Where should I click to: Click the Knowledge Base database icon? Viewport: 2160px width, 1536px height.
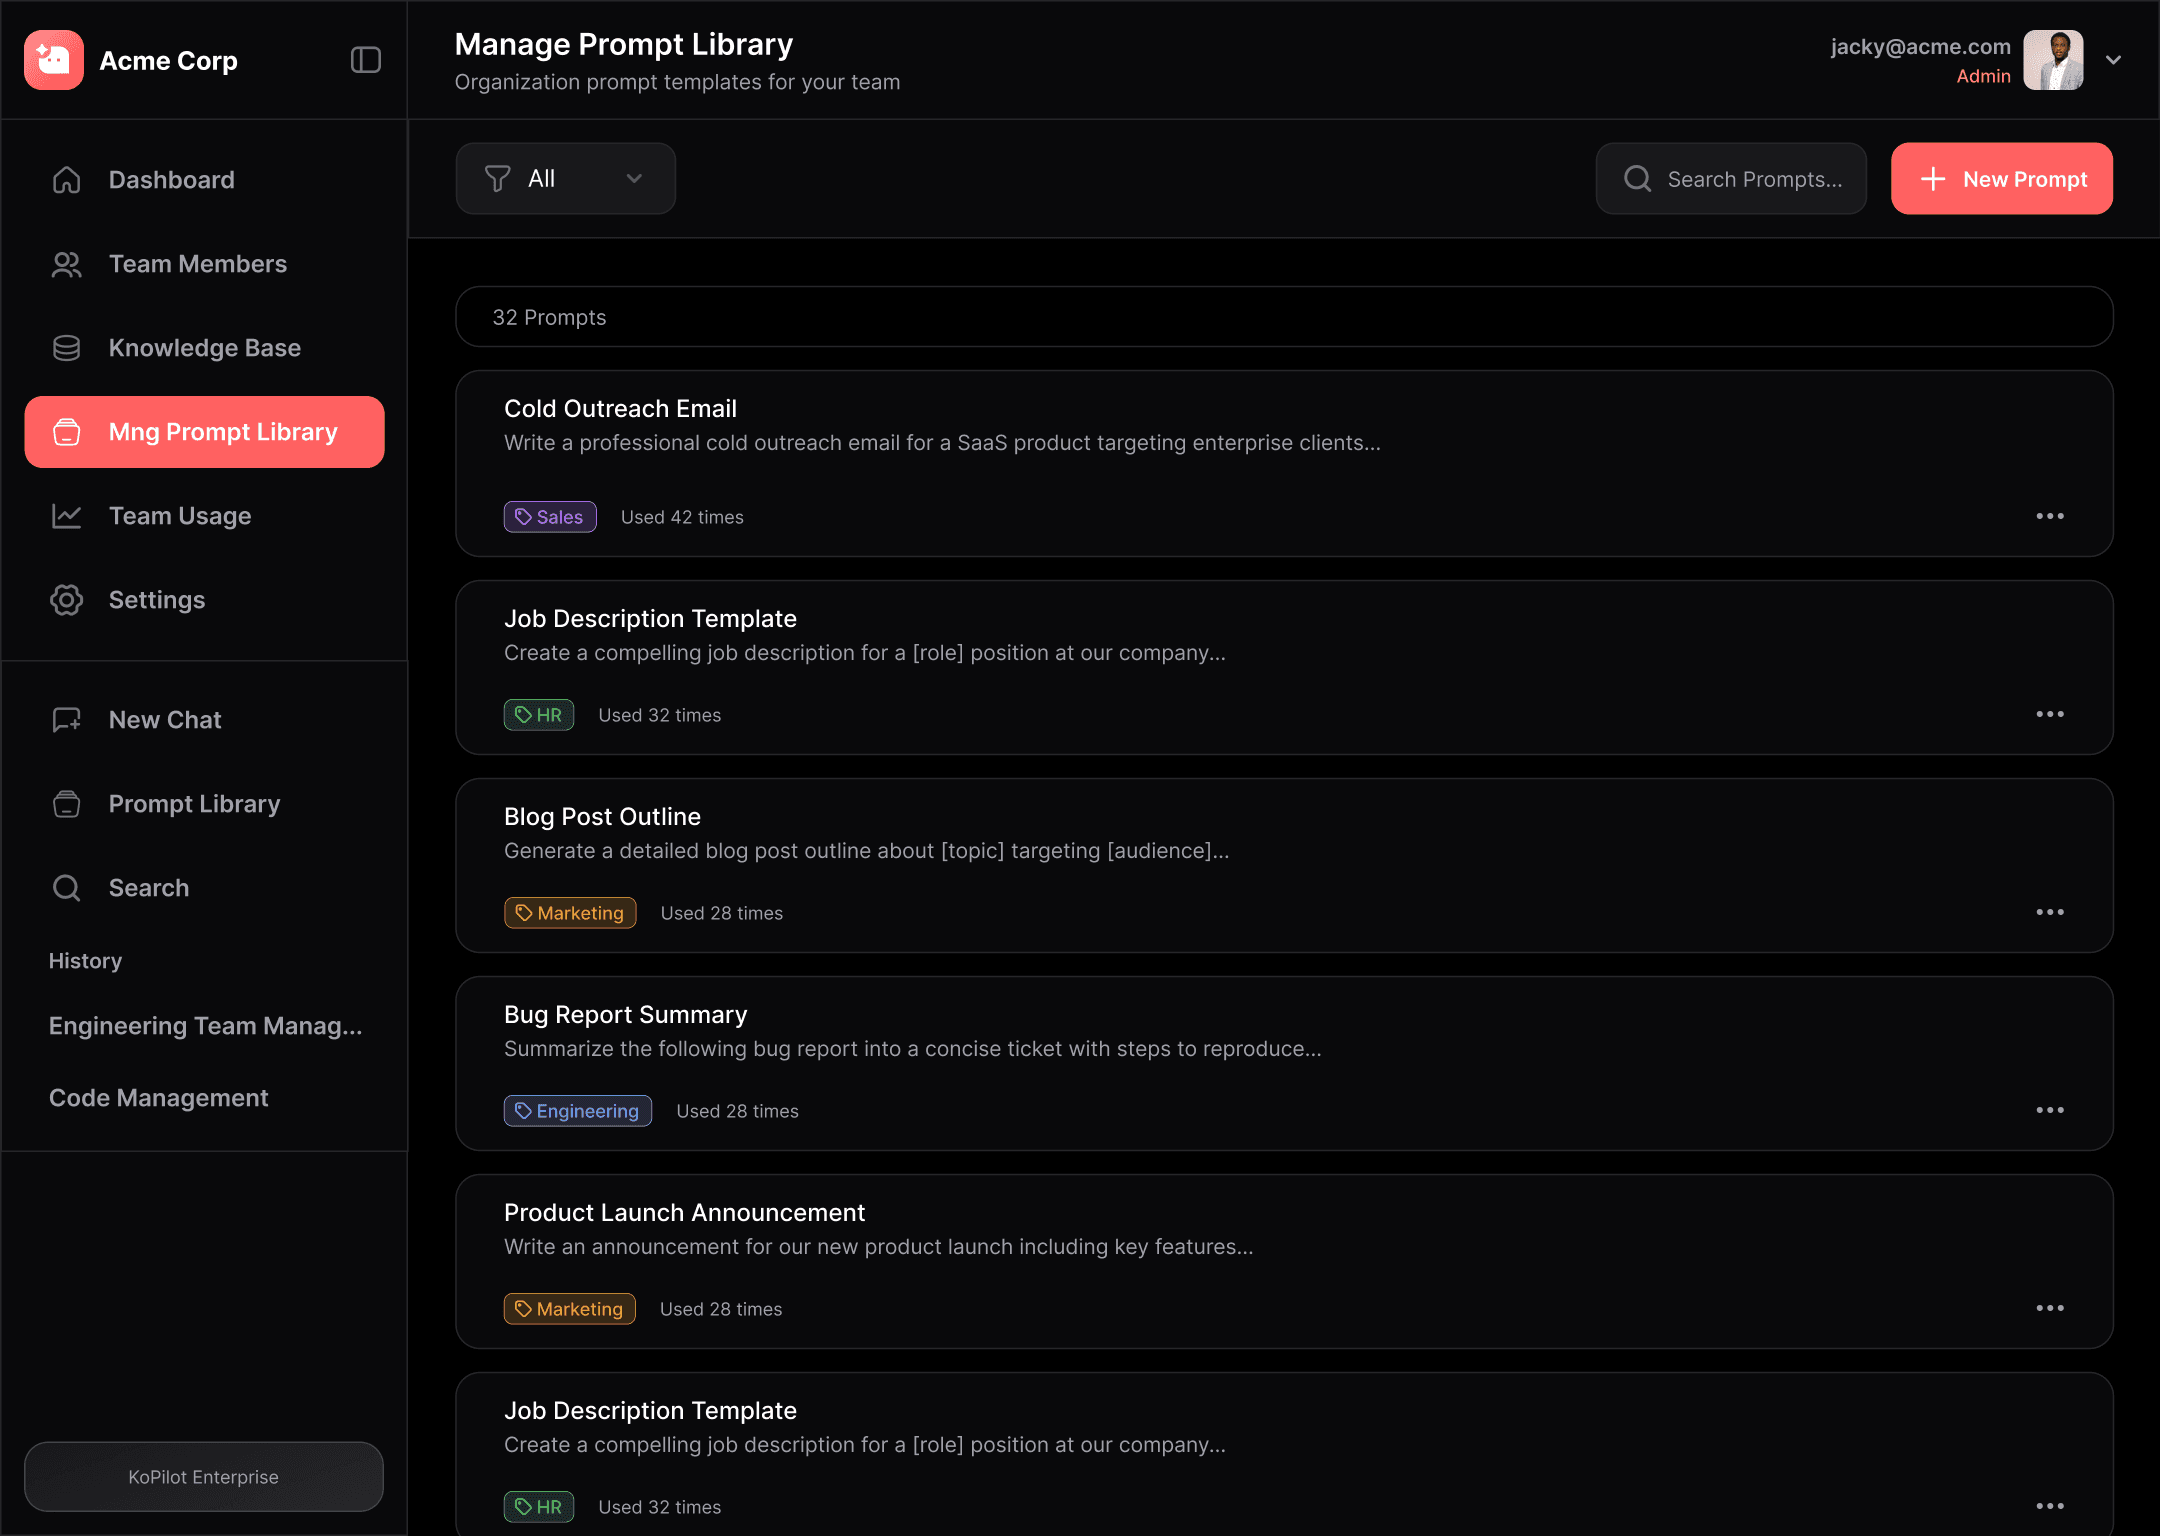pos(67,348)
